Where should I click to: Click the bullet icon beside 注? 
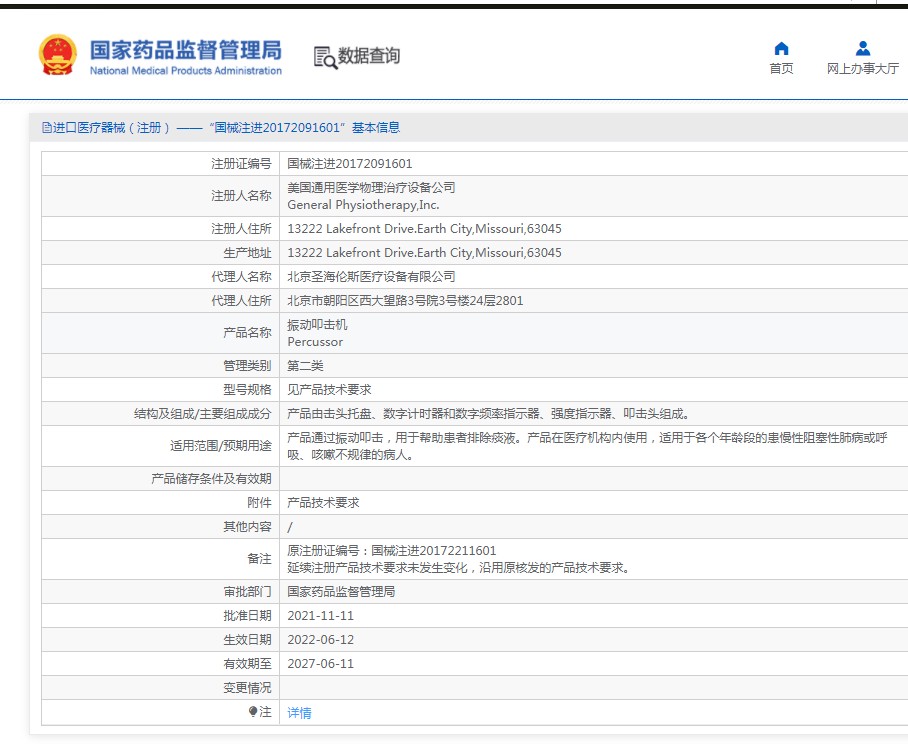point(253,712)
